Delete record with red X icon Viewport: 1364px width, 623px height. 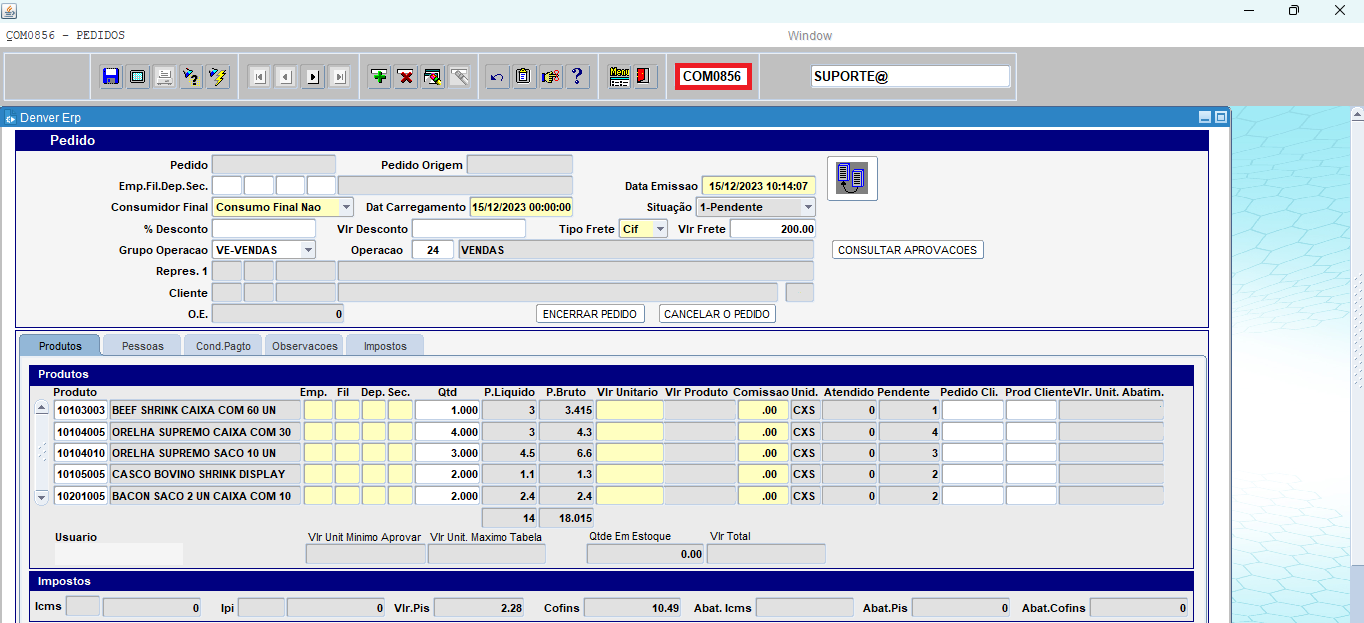point(406,77)
